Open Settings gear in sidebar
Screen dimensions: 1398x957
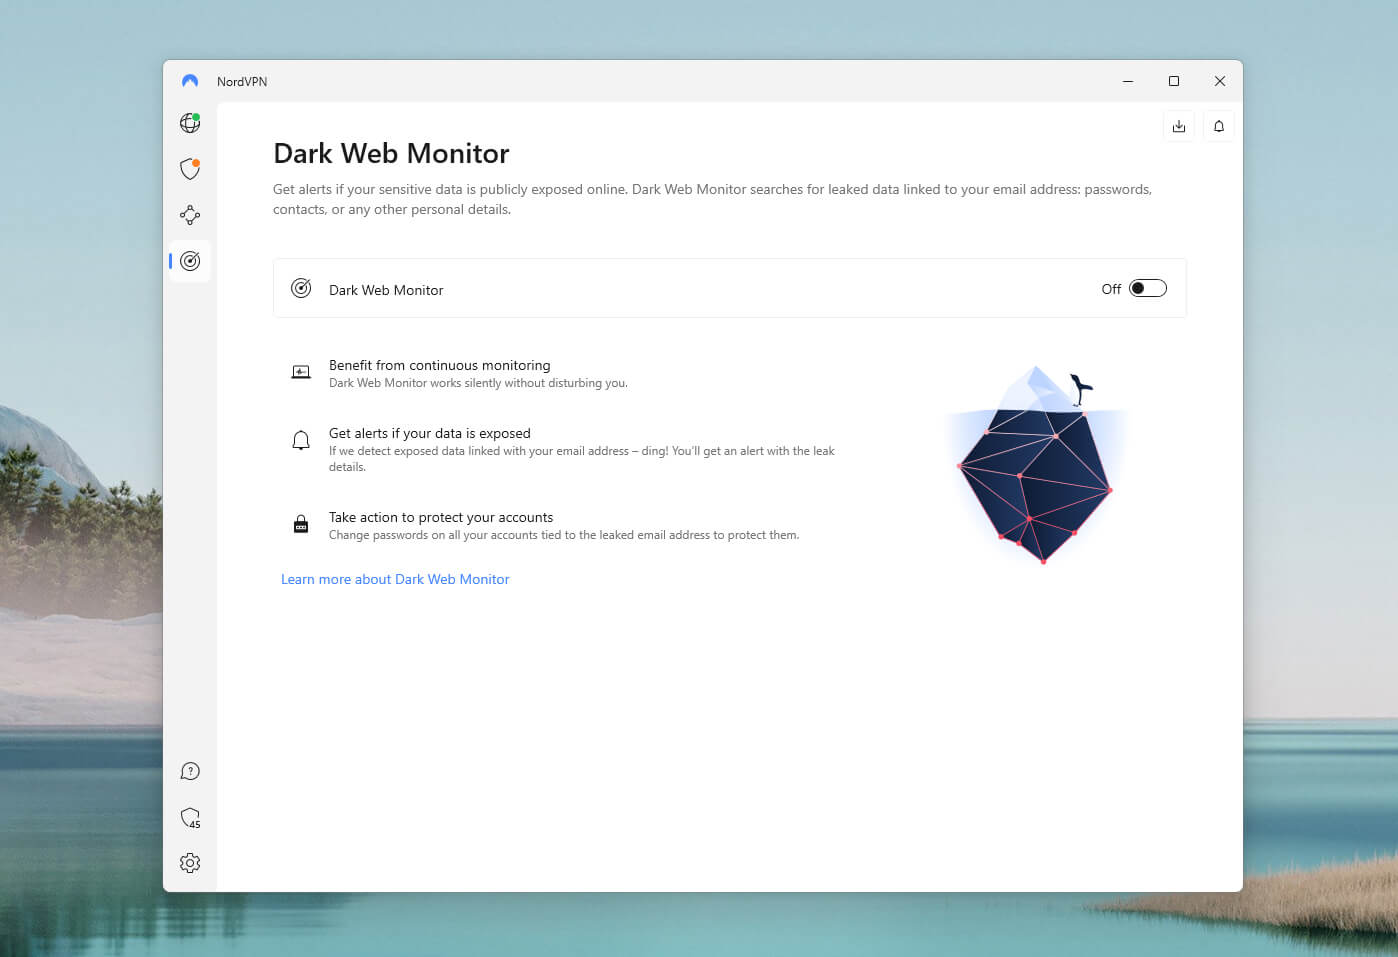pos(190,863)
